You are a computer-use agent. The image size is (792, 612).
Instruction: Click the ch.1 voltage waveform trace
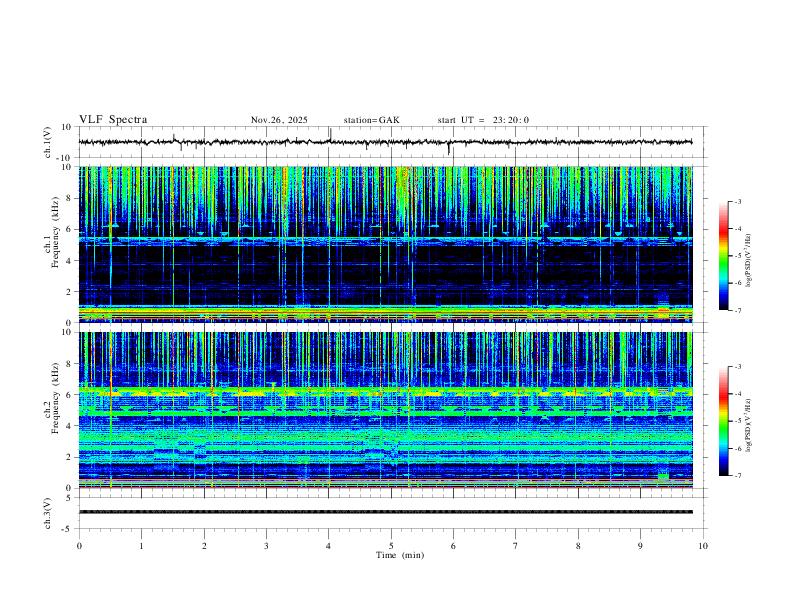click(385, 142)
